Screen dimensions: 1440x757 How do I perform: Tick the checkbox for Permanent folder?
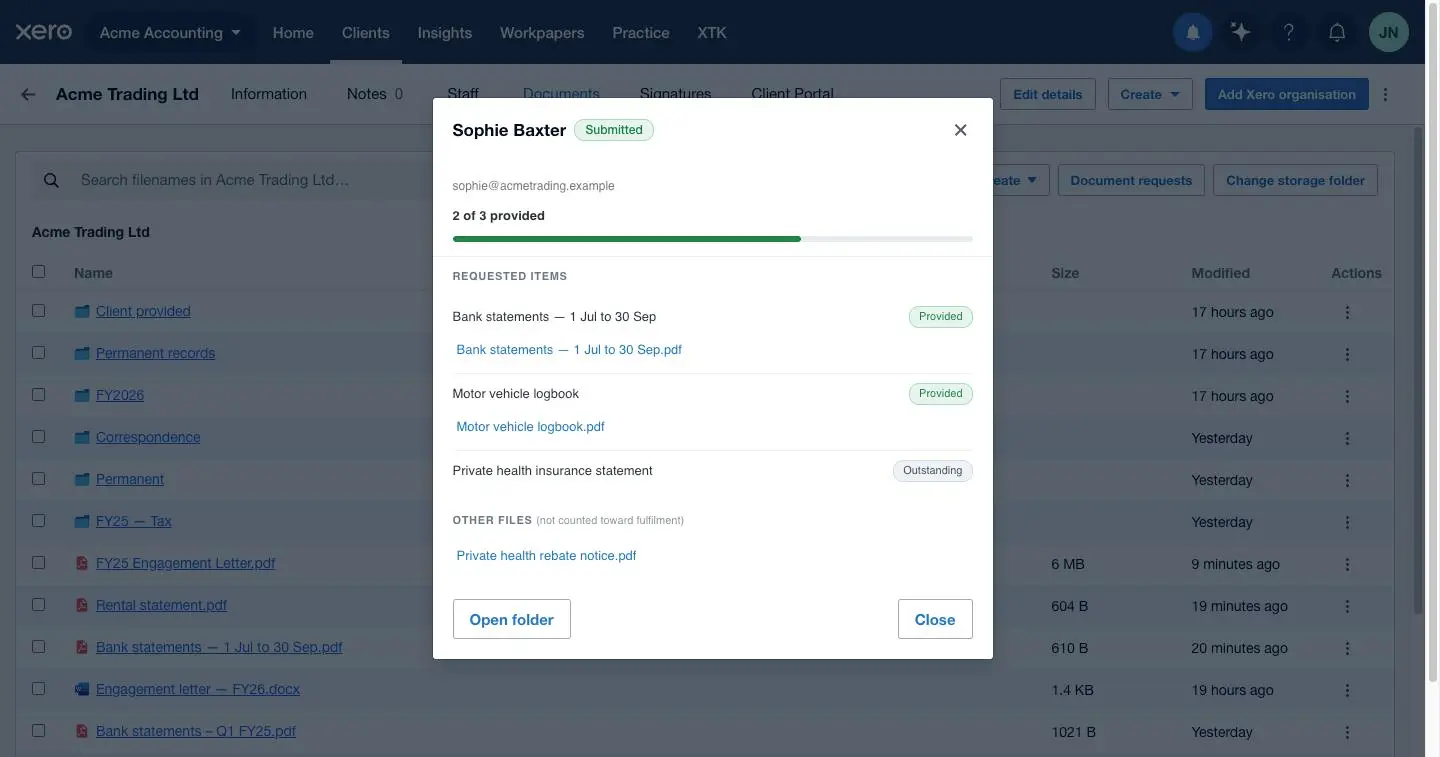click(x=38, y=478)
